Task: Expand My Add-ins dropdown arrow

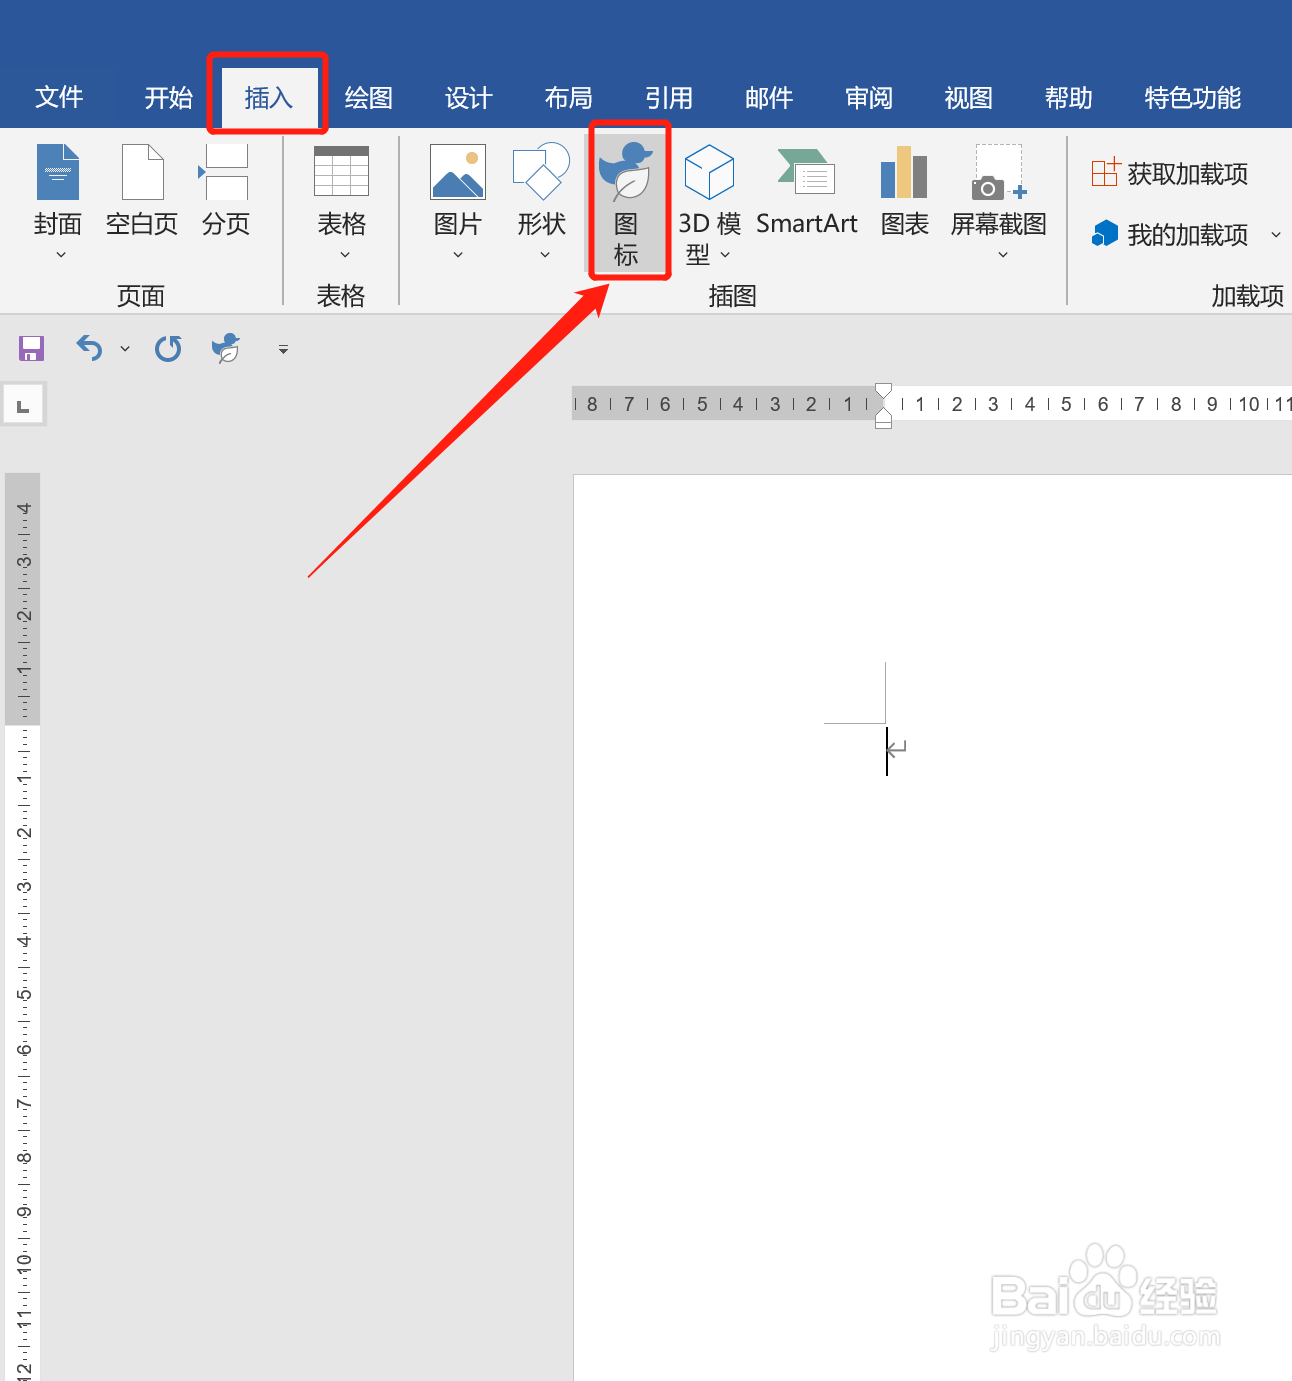Action: (x=1276, y=235)
